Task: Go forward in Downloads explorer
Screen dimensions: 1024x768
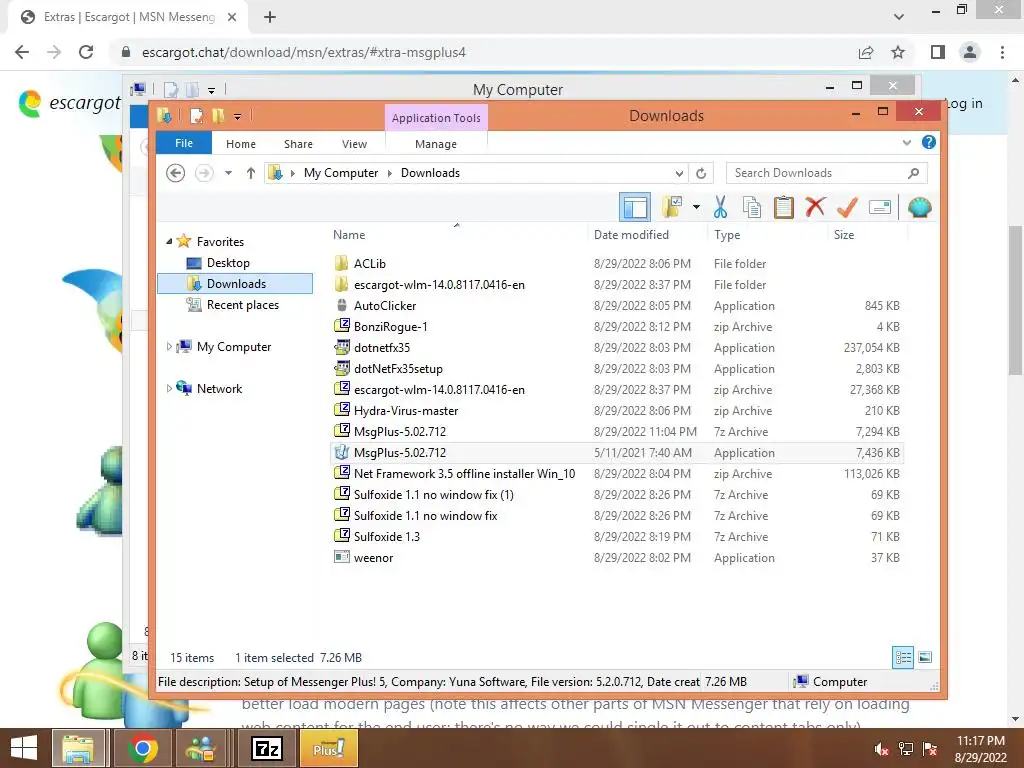Action: point(204,173)
